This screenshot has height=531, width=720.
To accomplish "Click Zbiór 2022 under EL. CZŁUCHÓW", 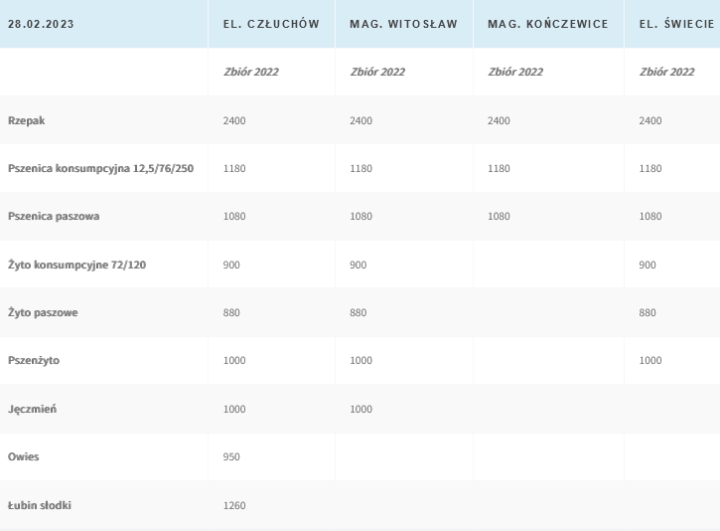I will coord(250,72).
